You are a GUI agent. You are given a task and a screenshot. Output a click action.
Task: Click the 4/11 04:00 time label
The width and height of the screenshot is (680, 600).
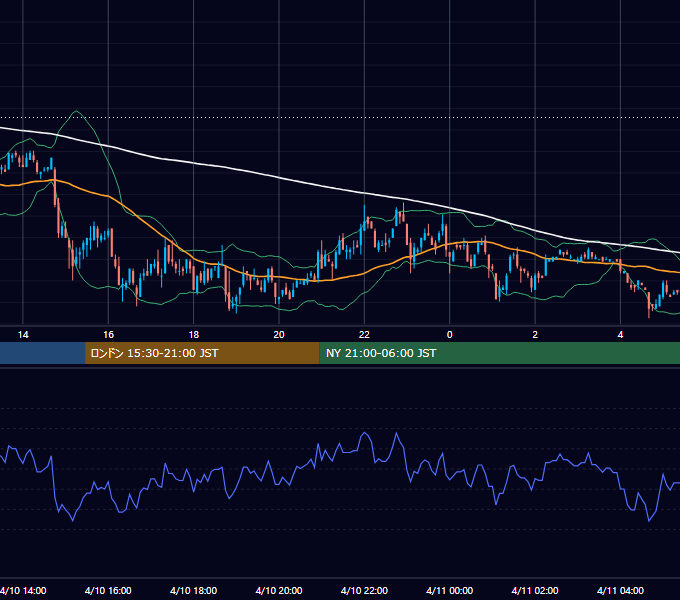tap(621, 590)
